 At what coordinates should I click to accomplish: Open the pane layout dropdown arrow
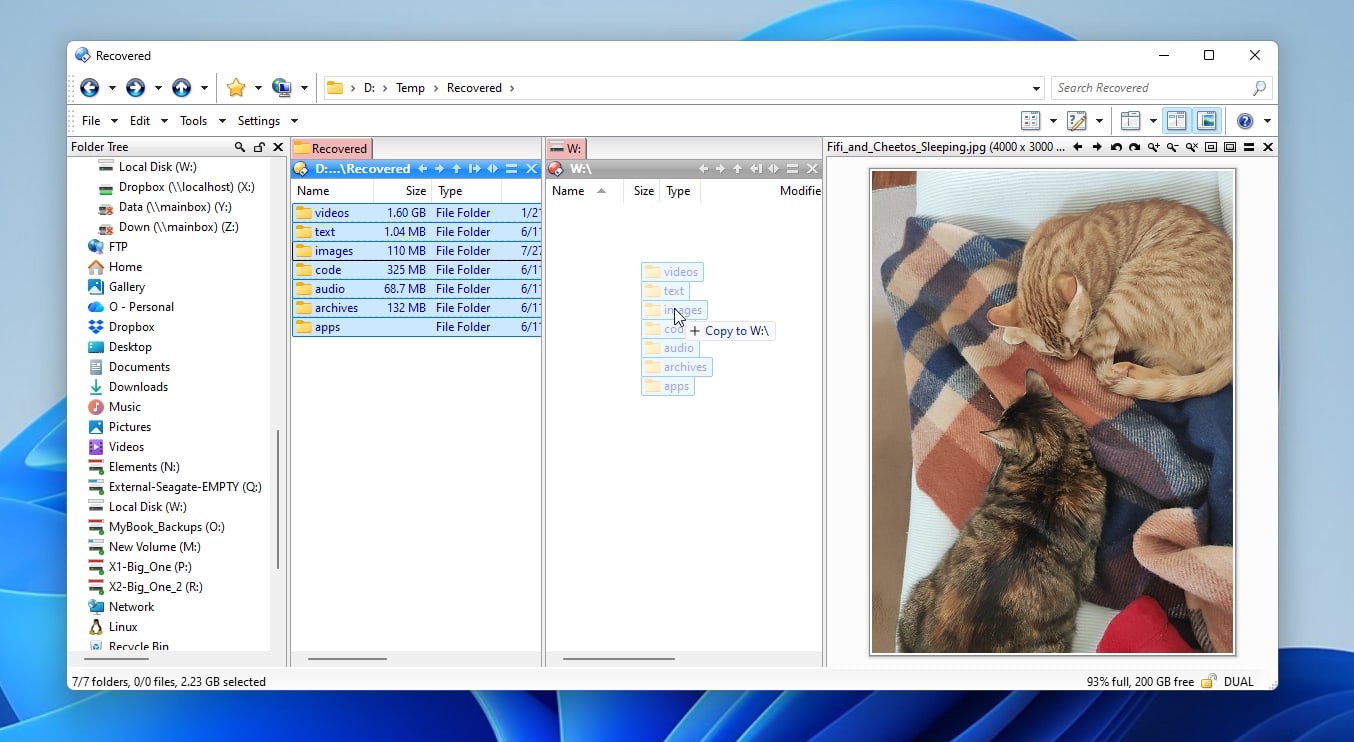(1153, 121)
